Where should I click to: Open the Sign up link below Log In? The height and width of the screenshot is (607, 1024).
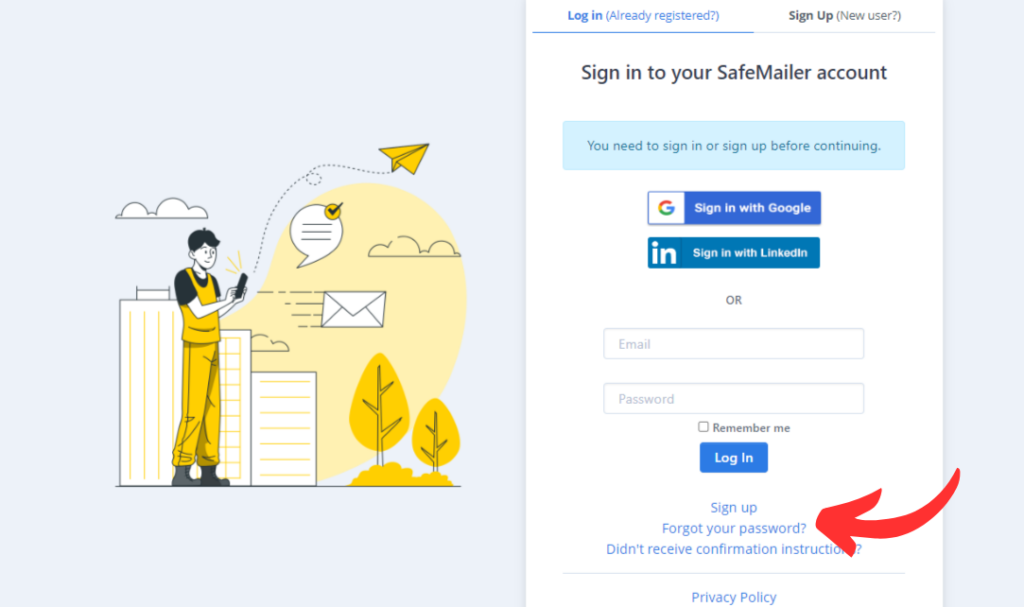point(733,508)
